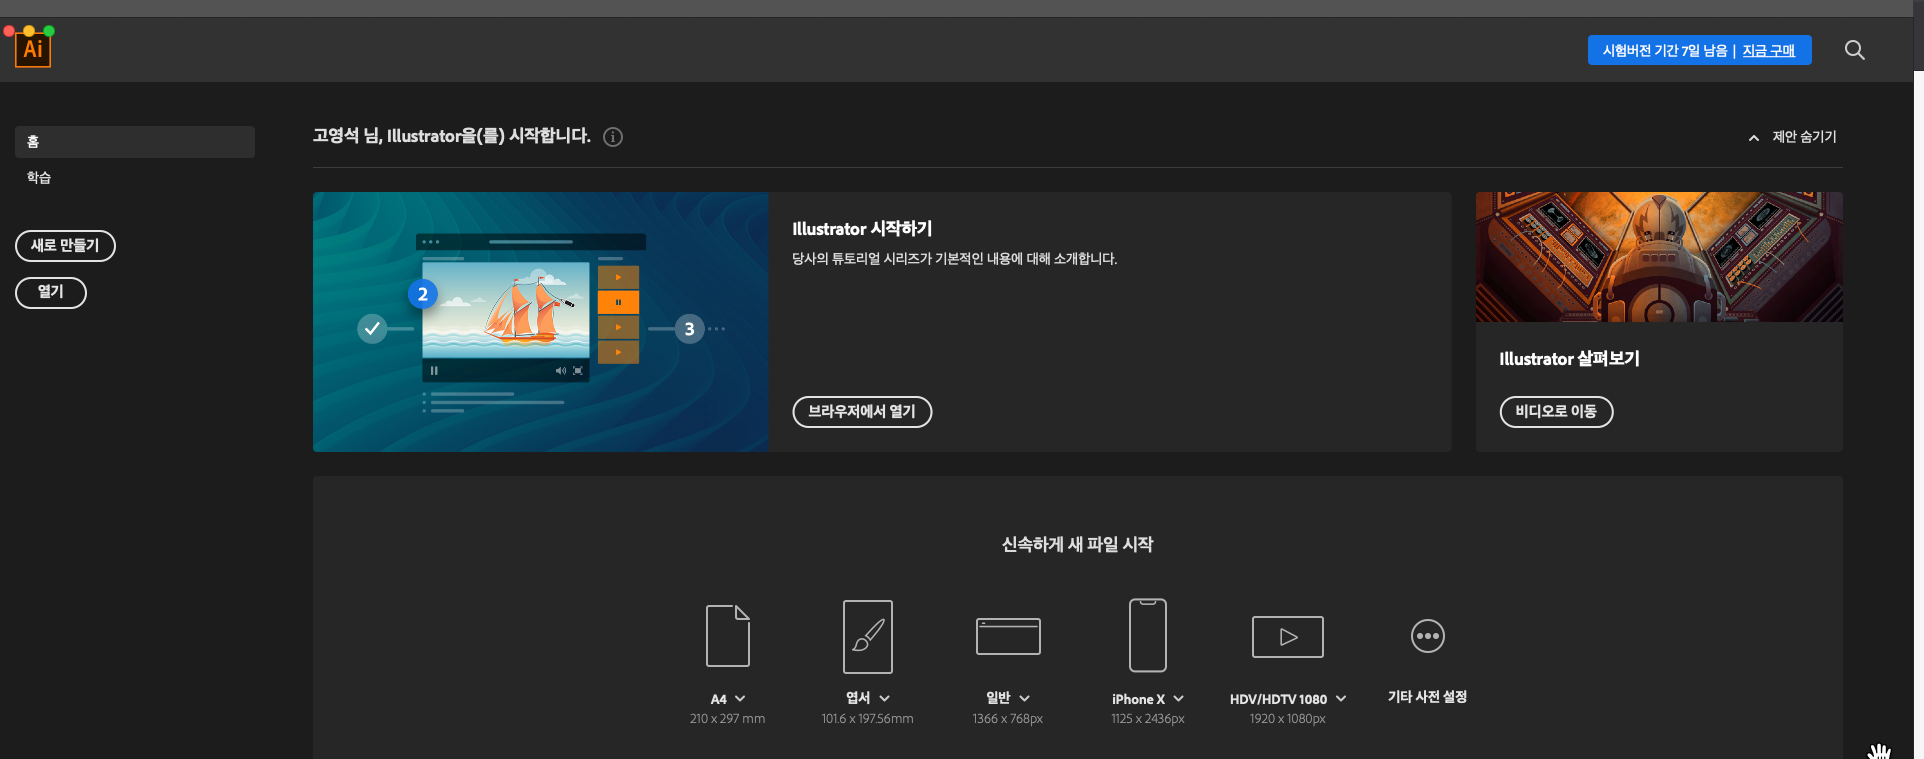Click the Illustrator Ai logo icon
The width and height of the screenshot is (1924, 759).
33,50
